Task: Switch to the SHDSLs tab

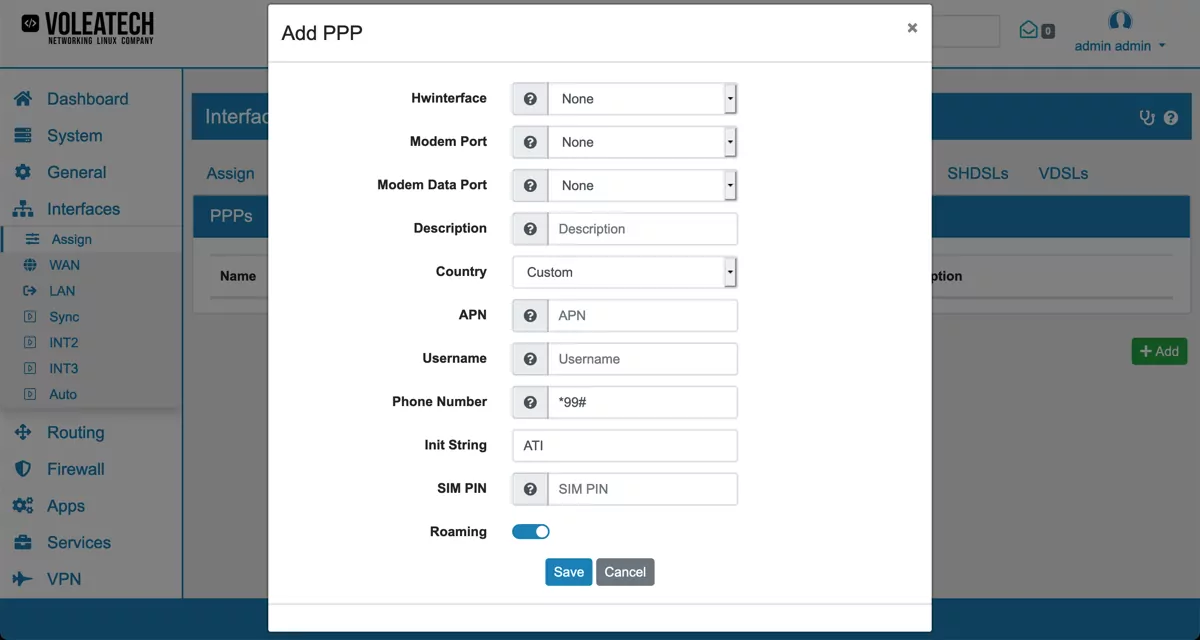Action: coord(977,173)
